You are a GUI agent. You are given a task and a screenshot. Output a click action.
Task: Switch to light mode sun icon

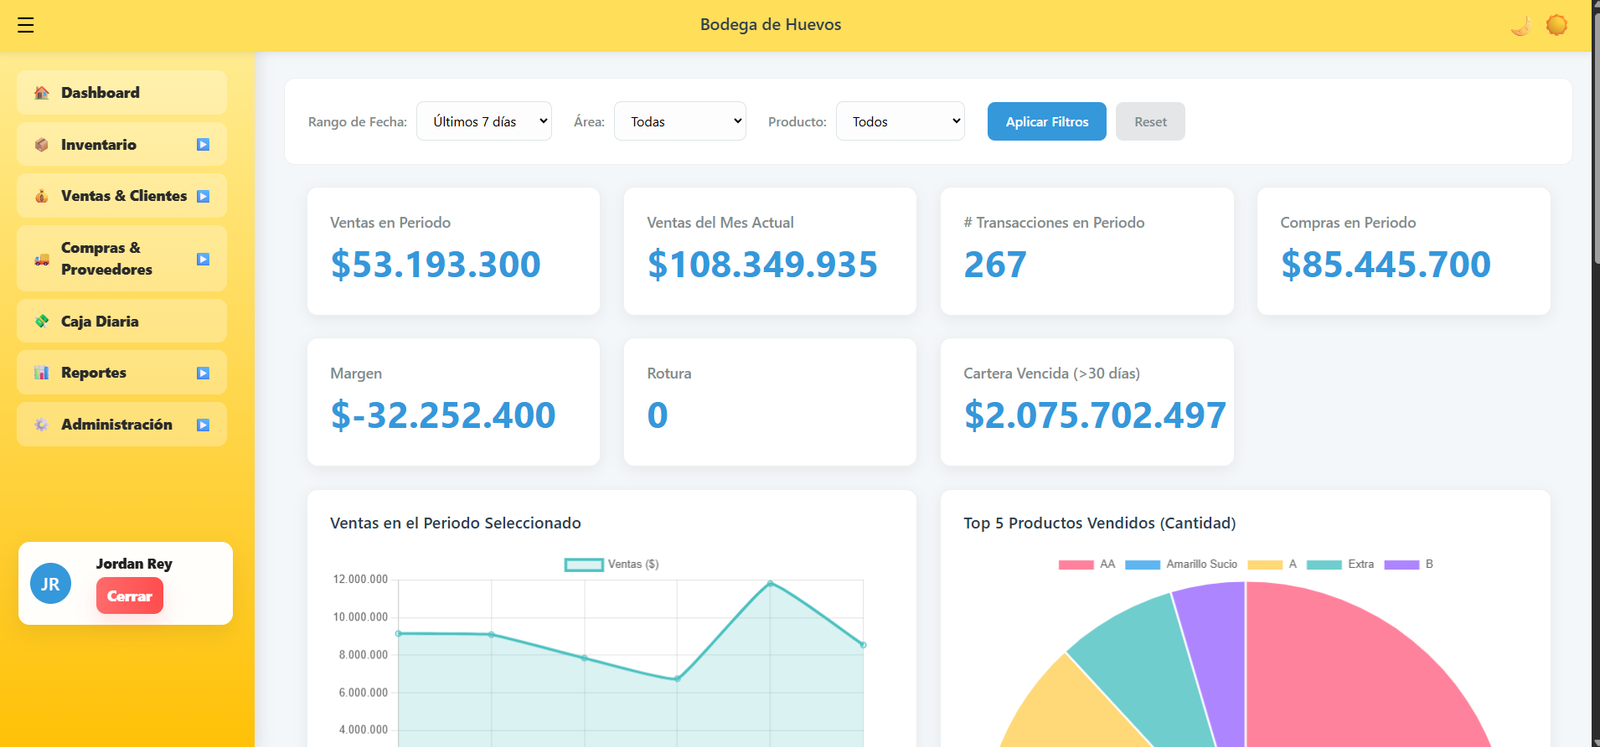1557,25
